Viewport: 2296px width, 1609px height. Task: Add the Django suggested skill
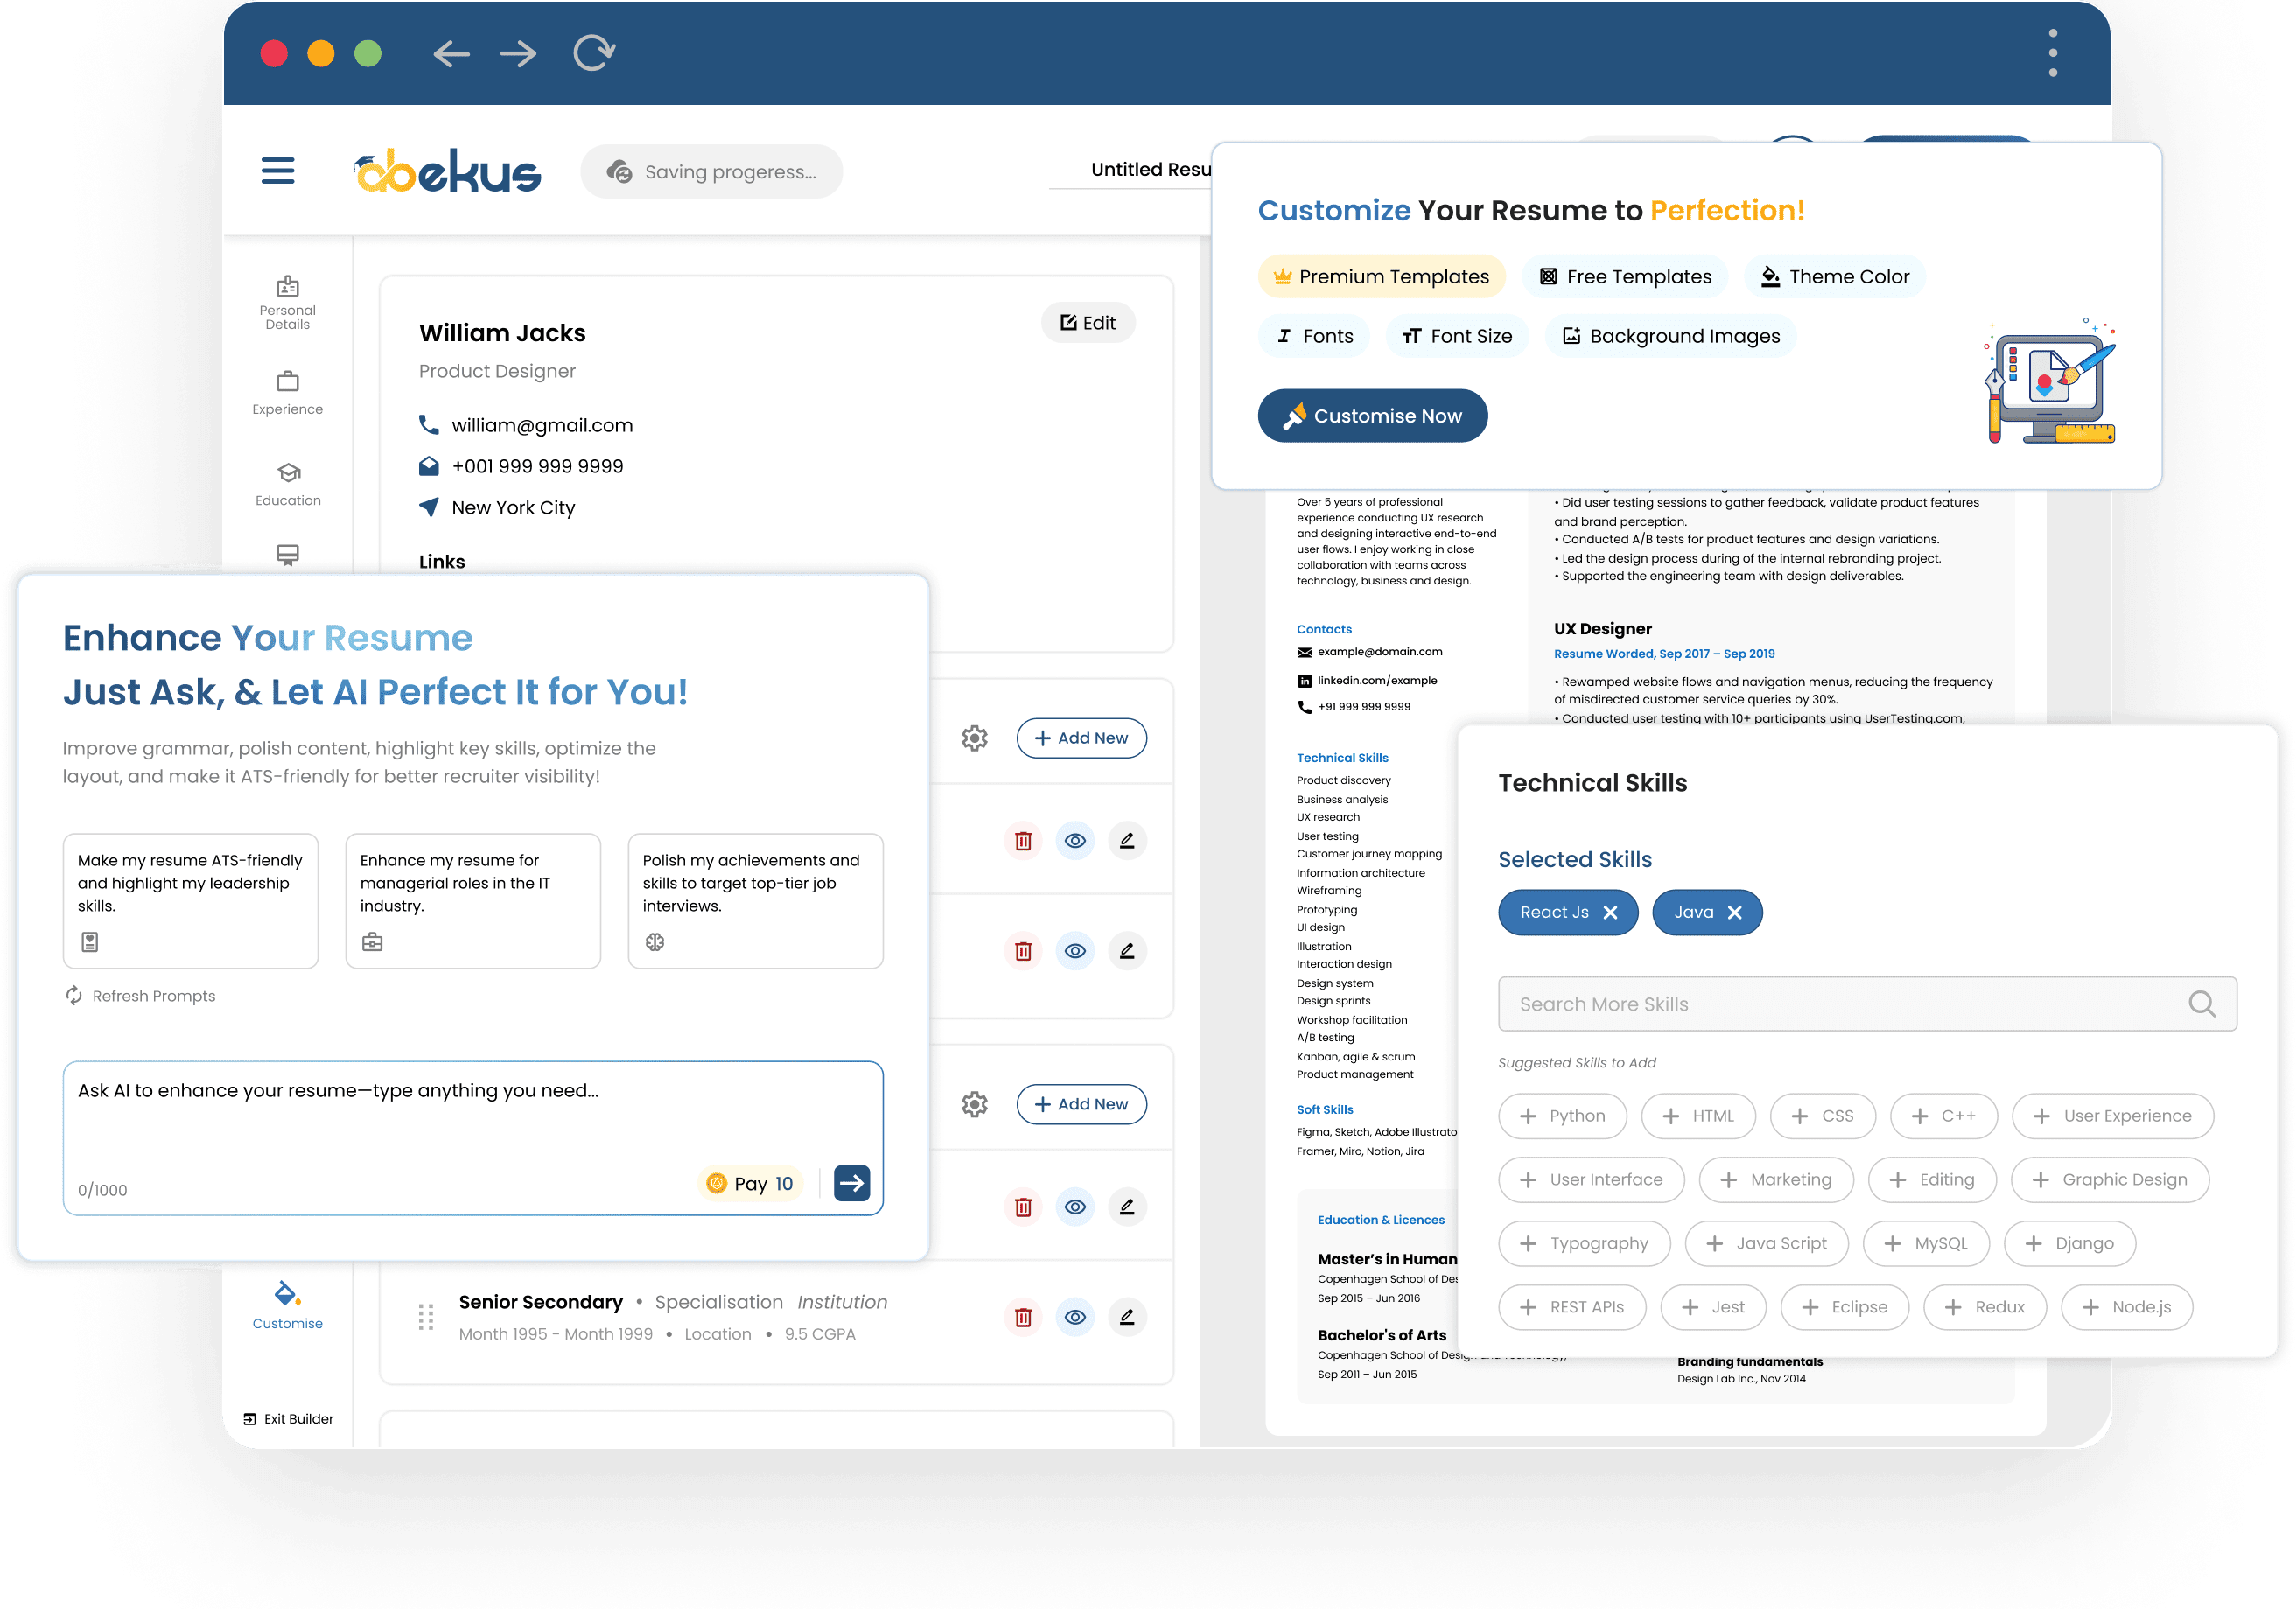(x=2070, y=1243)
